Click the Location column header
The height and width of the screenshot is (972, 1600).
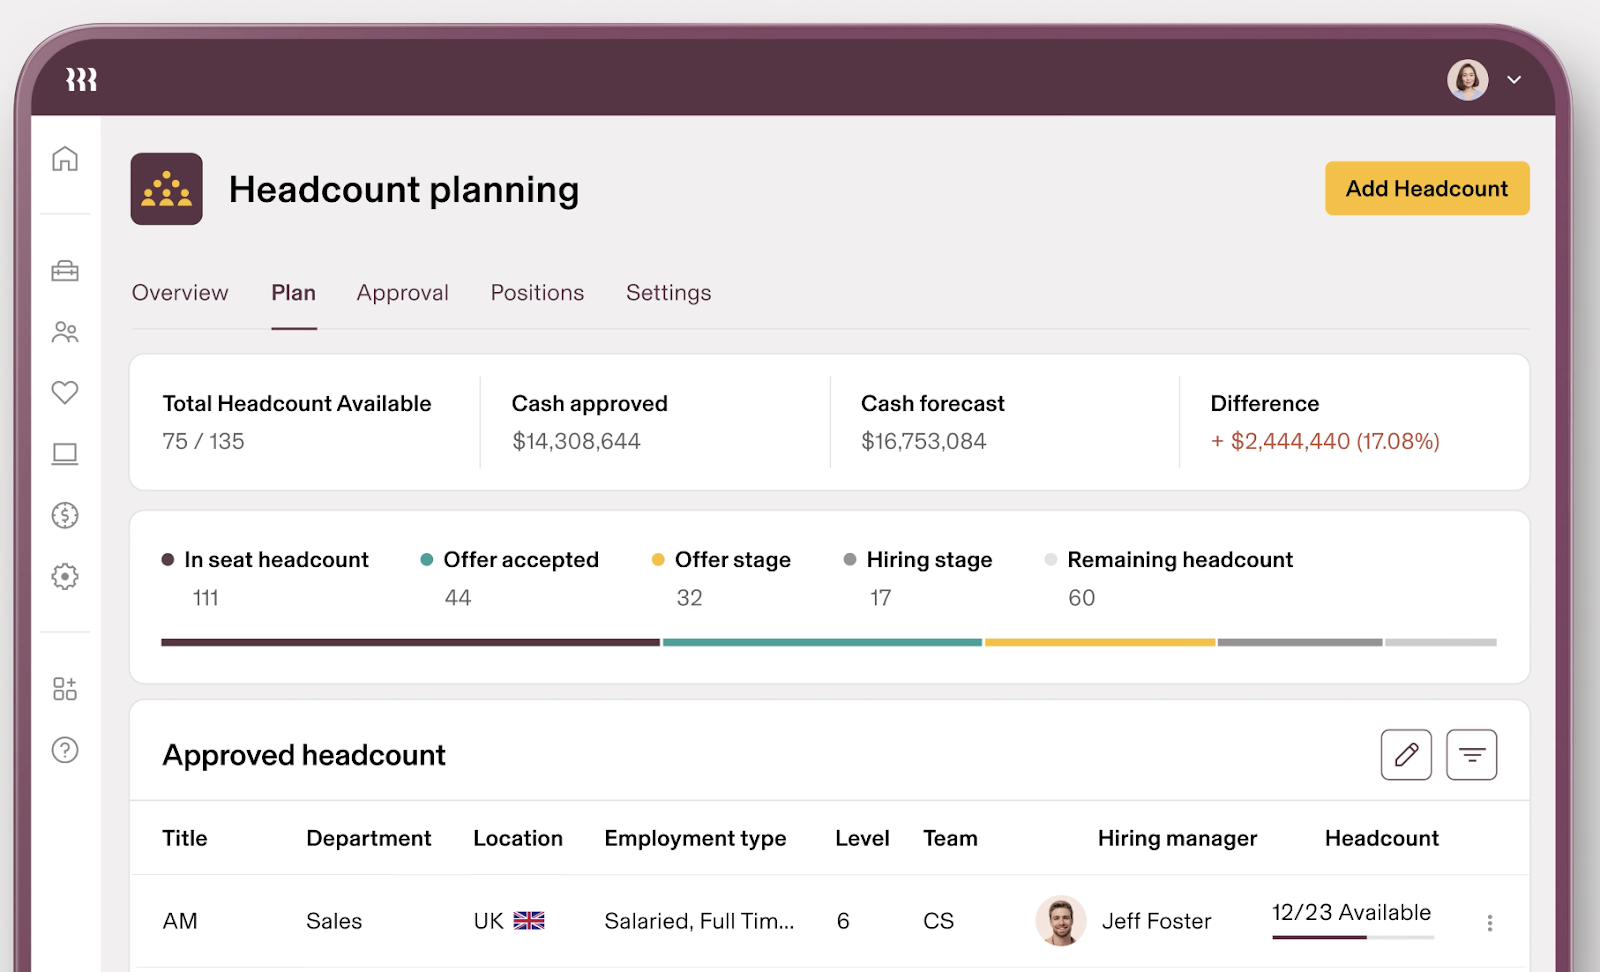pos(518,838)
